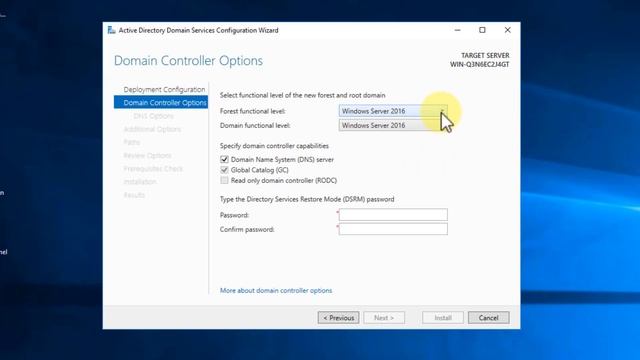Click the Next button
Viewport: 640px width, 360px height.
pos(384,318)
